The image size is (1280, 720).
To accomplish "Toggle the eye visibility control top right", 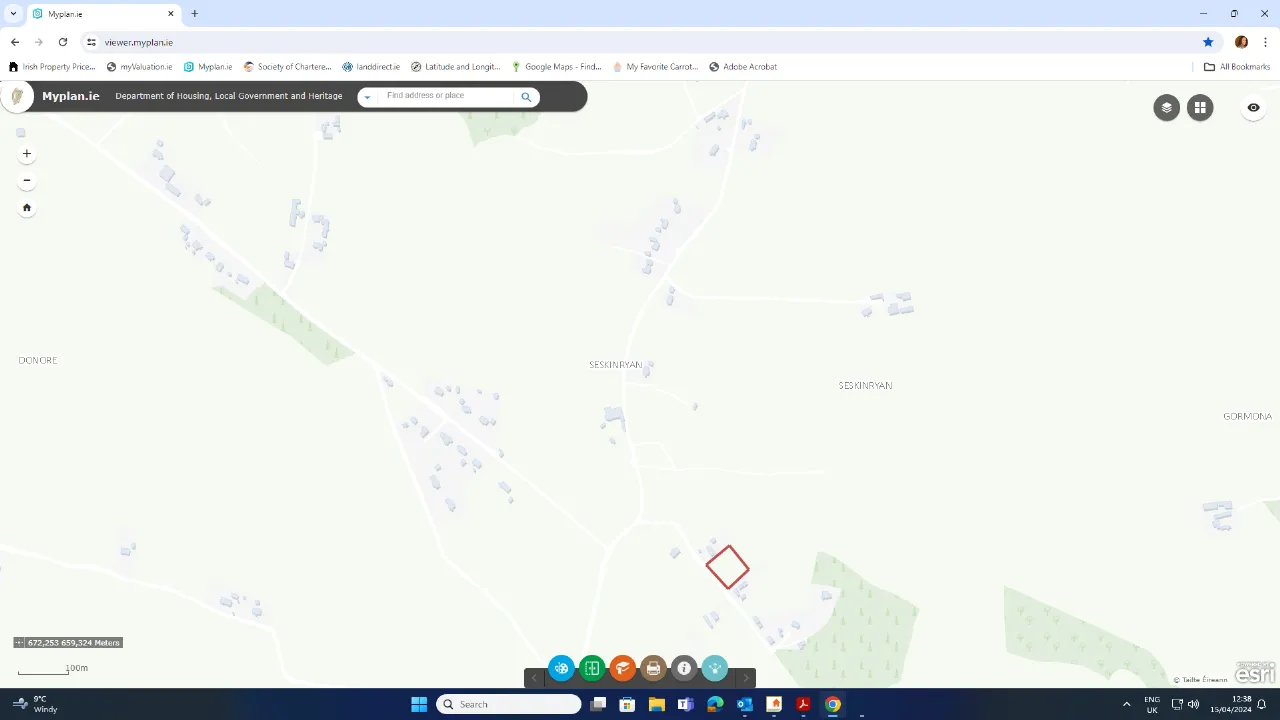I will click(x=1253, y=107).
